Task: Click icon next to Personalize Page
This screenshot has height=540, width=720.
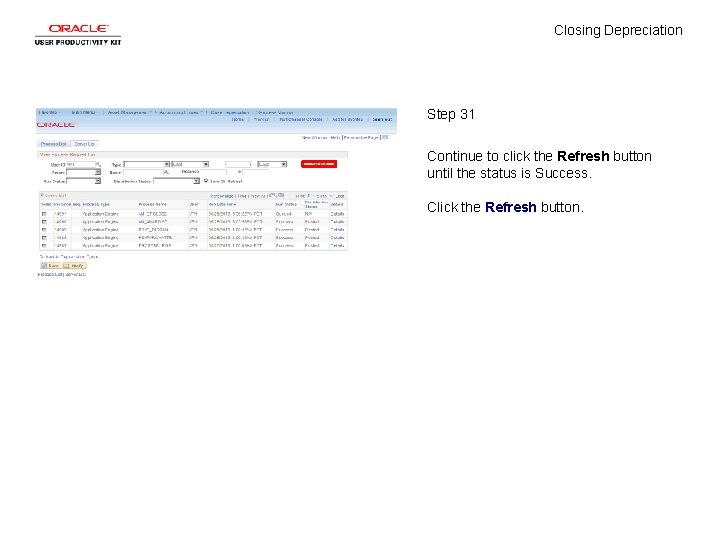Action: pyautogui.click(x=385, y=137)
